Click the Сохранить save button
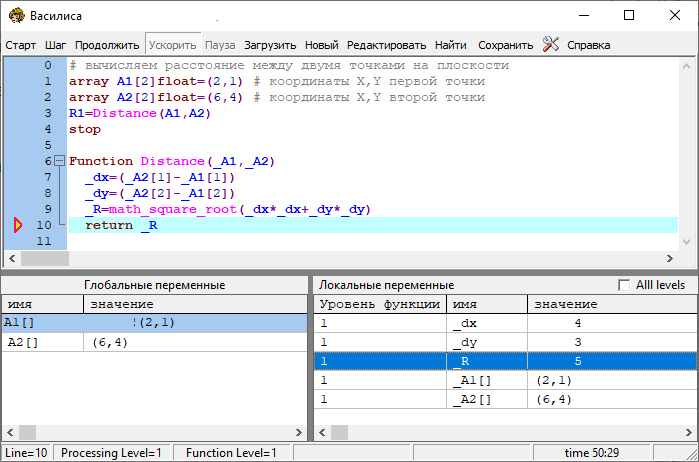699x462 pixels. 505,45
